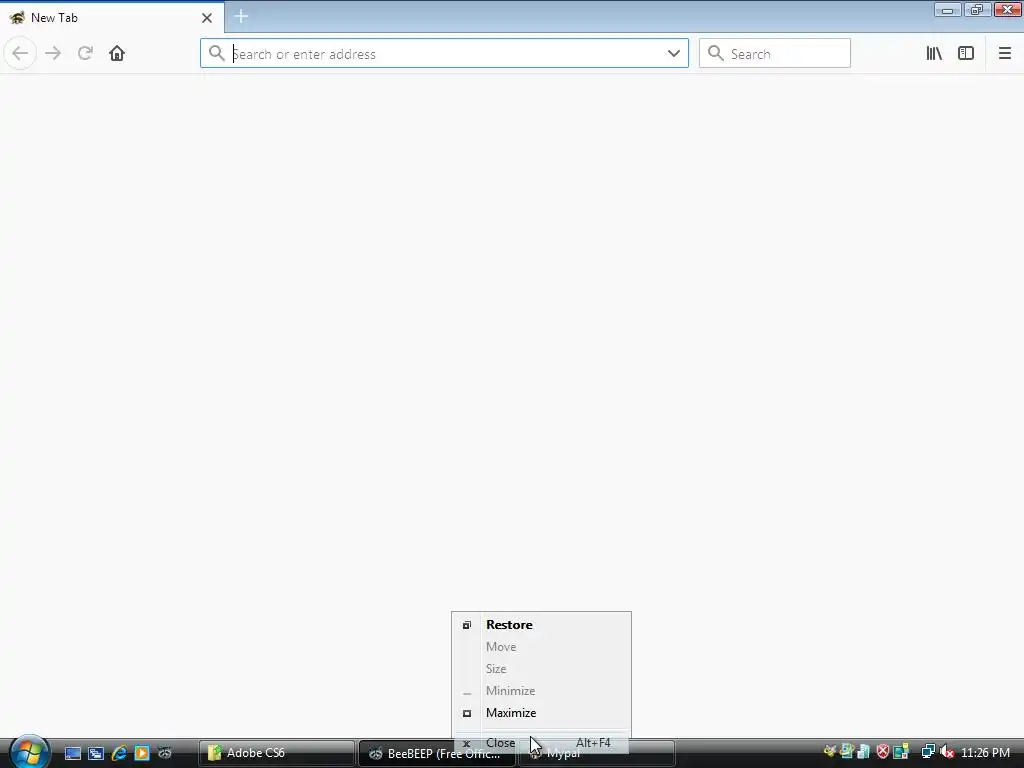
Task: Choose Restore from the context menu
Action: coord(541,625)
